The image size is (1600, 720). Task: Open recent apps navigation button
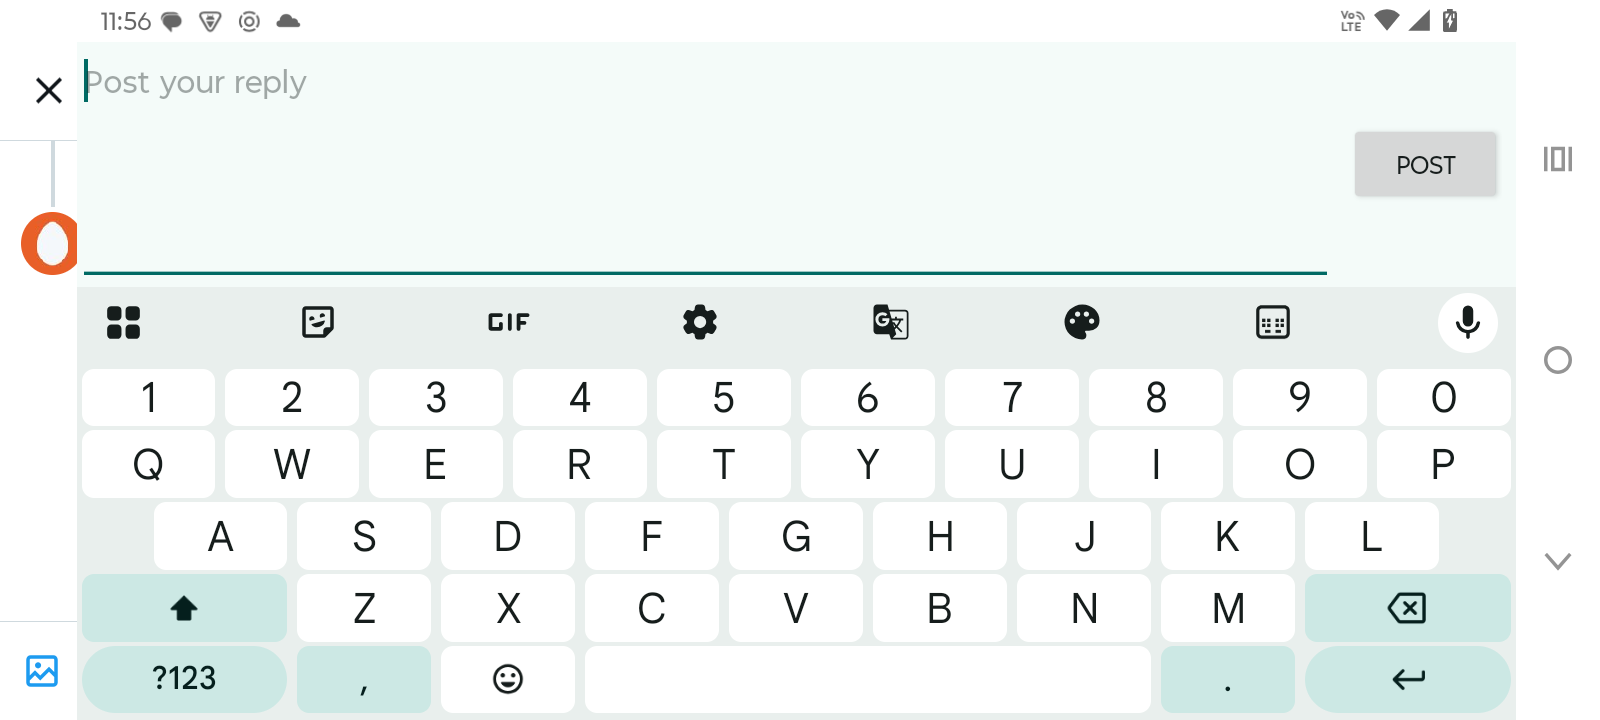1557,159
